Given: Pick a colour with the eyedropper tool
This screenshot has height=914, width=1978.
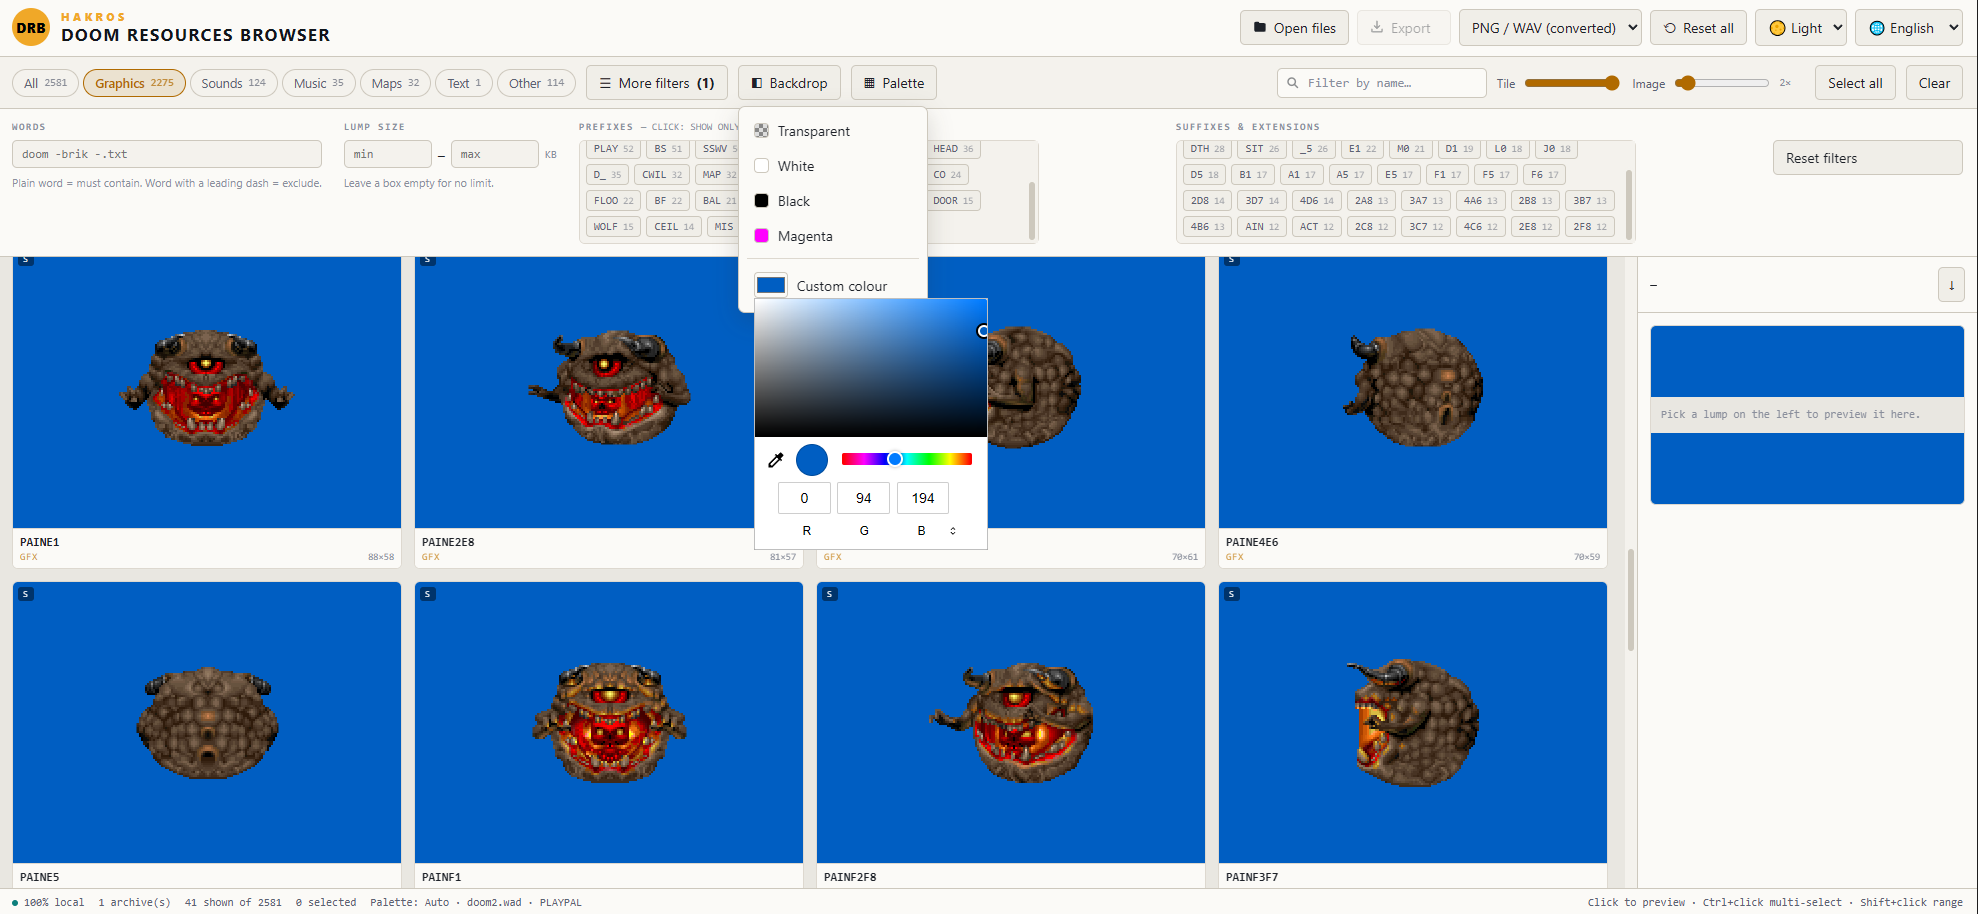Looking at the screenshot, I should (x=775, y=460).
